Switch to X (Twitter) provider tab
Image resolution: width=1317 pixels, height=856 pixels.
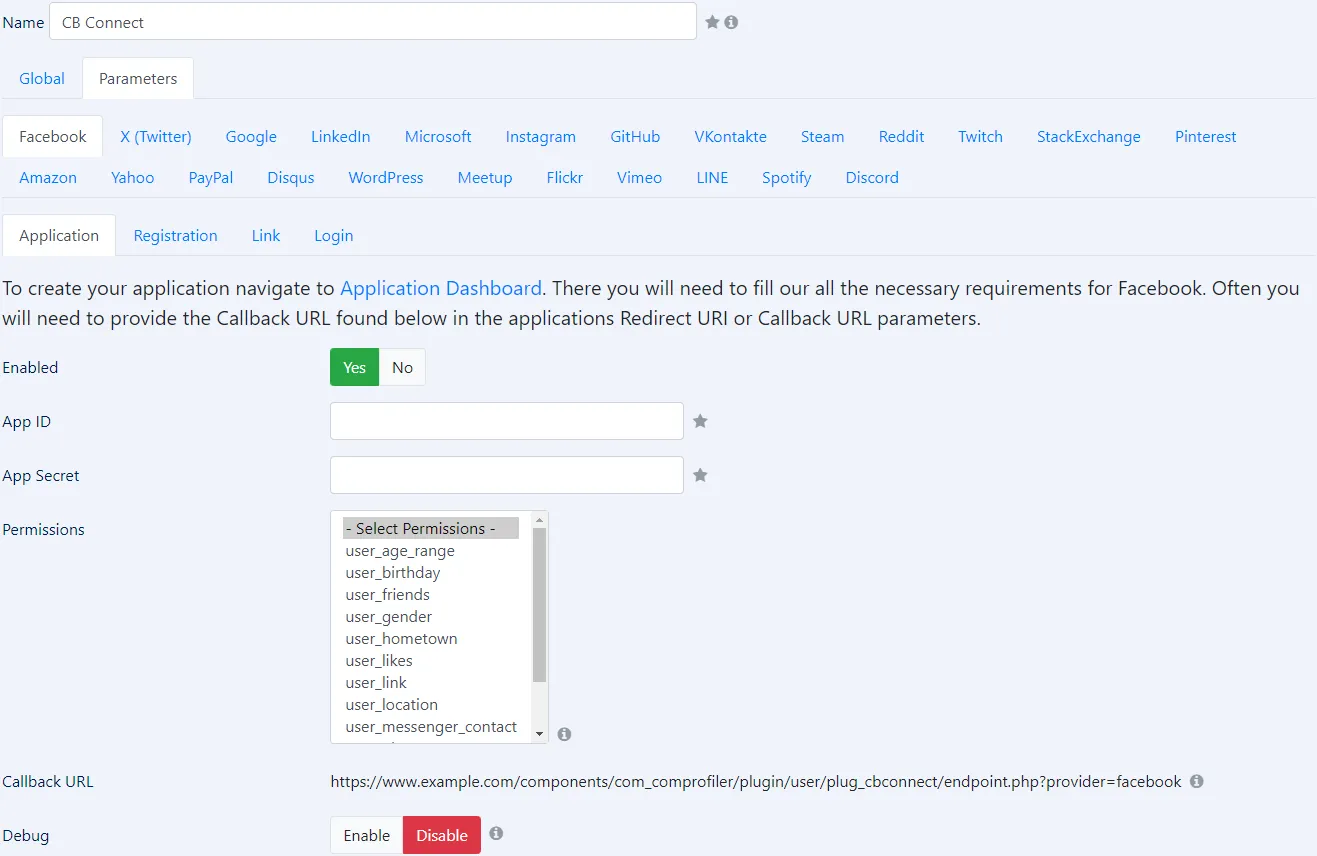point(156,136)
